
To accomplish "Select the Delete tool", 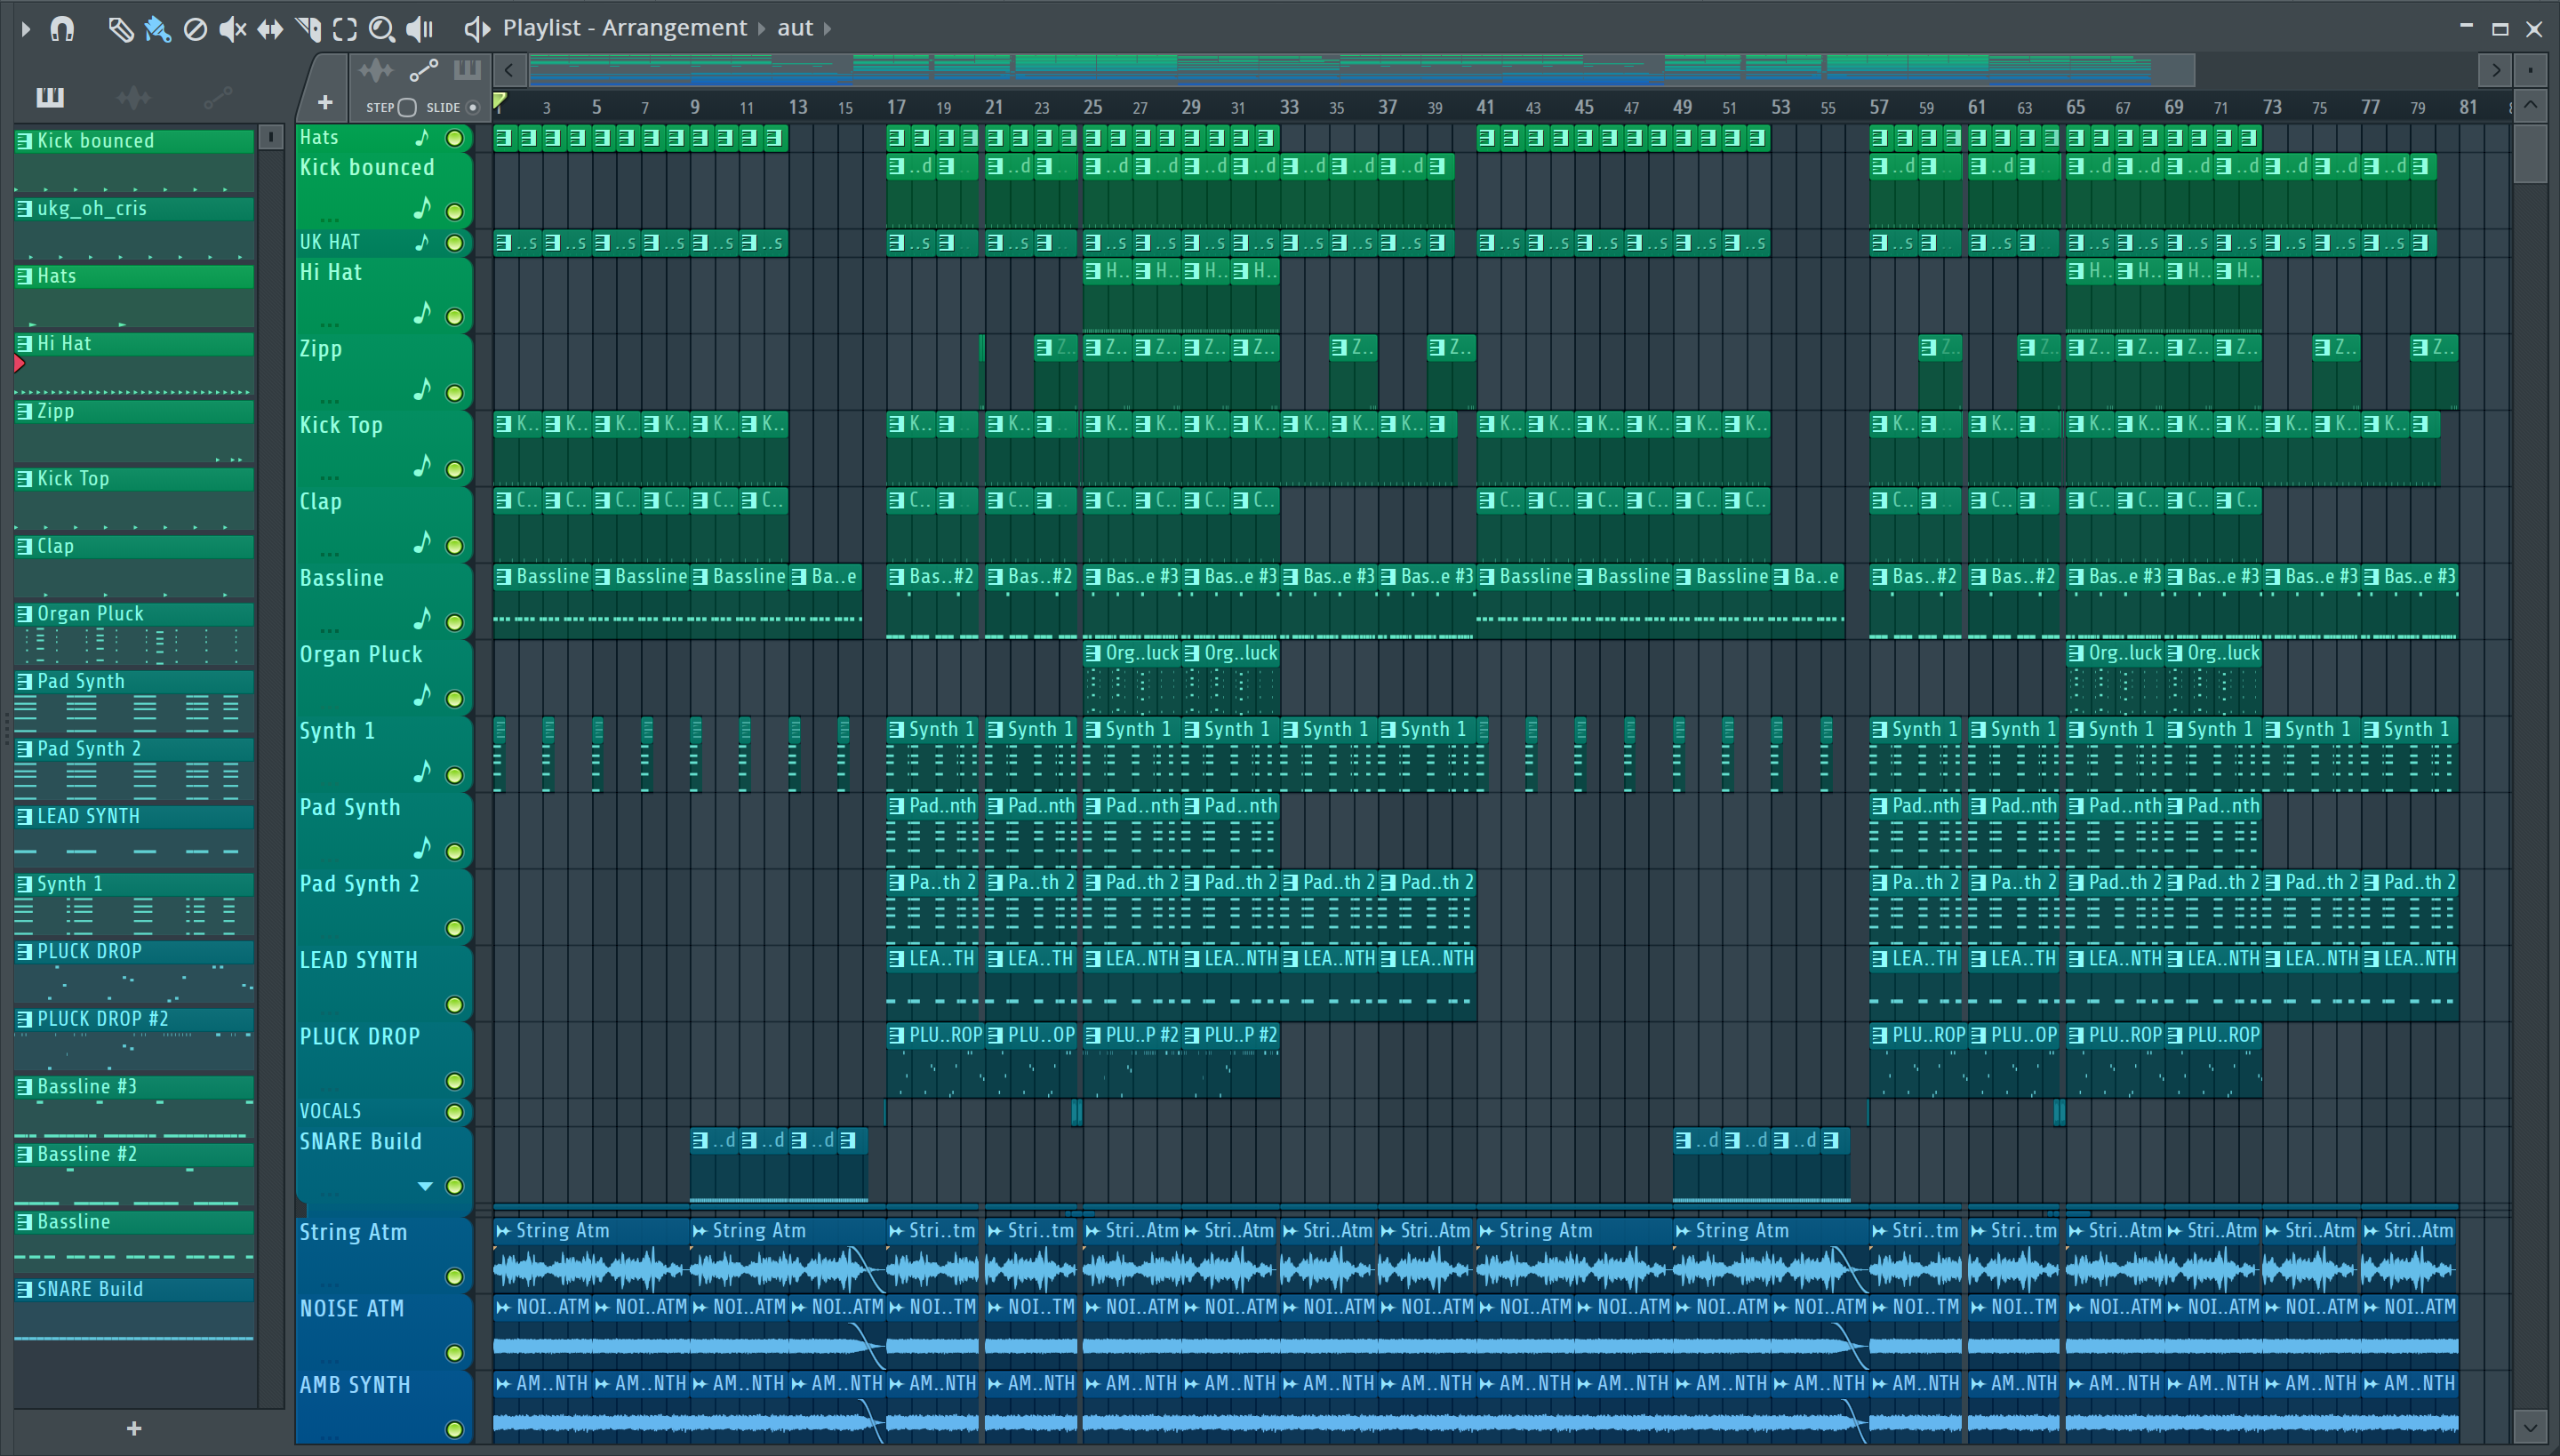I will pyautogui.click(x=195, y=29).
